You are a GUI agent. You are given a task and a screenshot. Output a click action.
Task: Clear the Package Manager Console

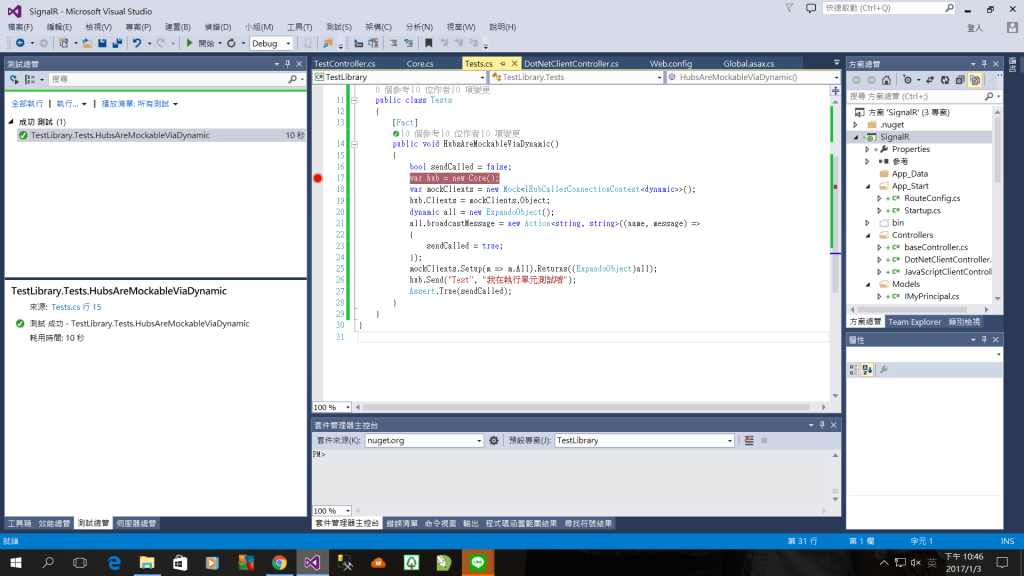coord(749,440)
